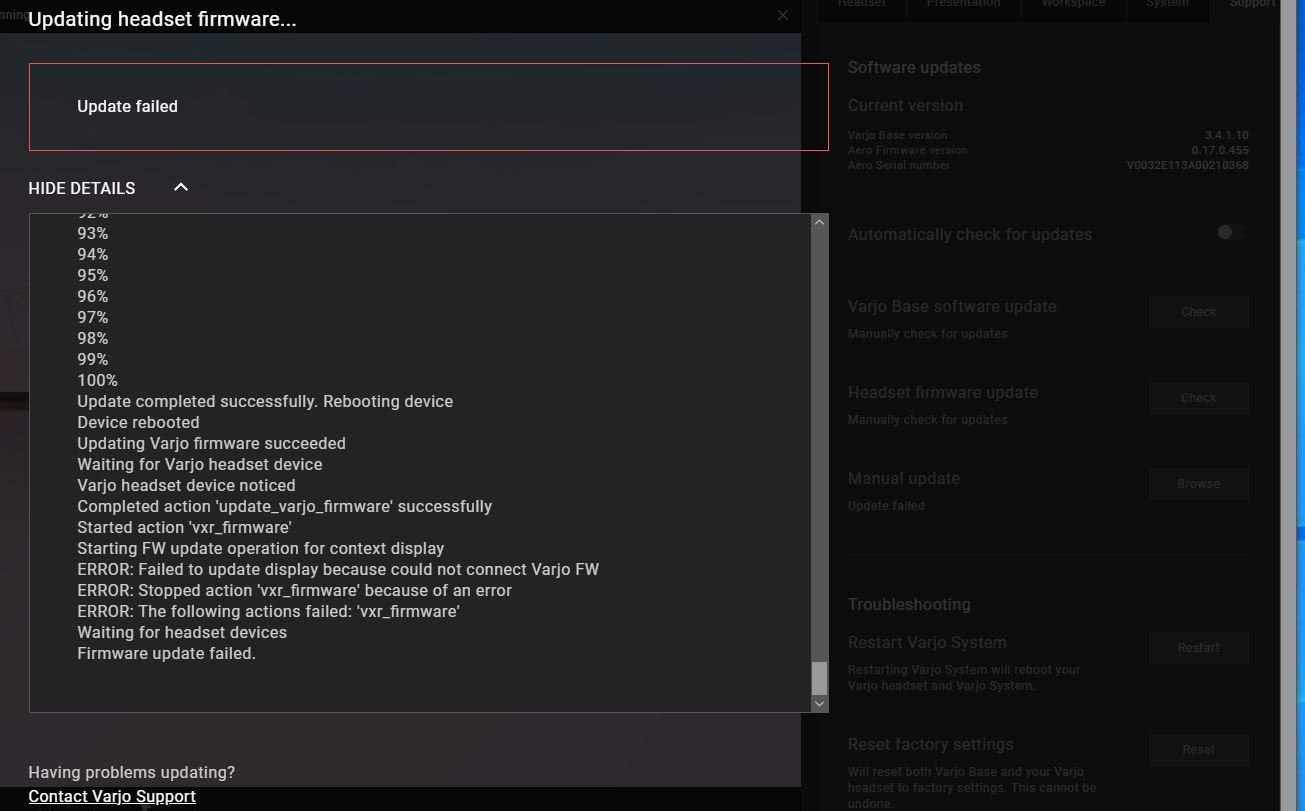
Task: Click error line "Stopped action 'vxr_firmware'"
Action: coord(294,590)
